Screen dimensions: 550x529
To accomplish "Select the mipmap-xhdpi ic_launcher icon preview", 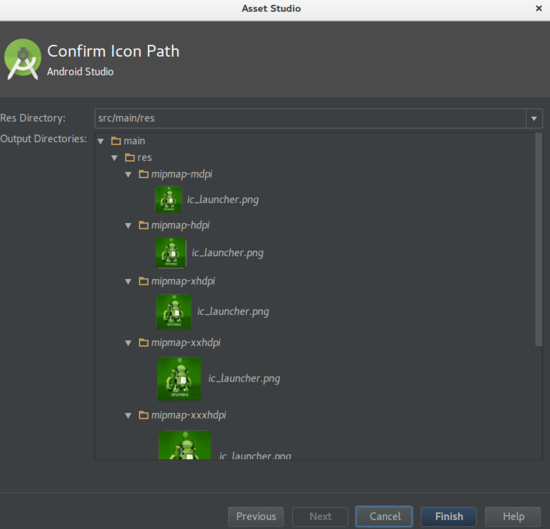I will pyautogui.click(x=174, y=312).
